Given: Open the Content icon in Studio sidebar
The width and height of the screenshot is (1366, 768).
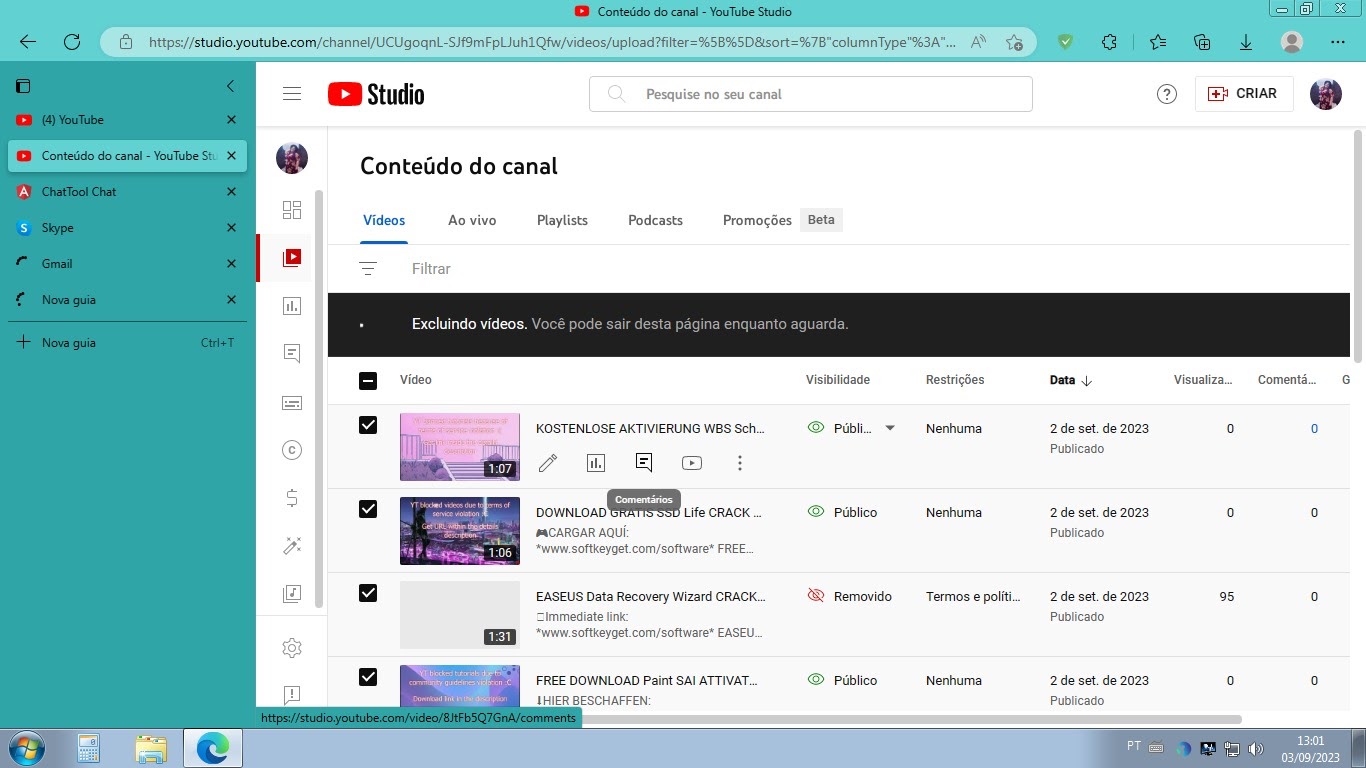Looking at the screenshot, I should pyautogui.click(x=292, y=258).
